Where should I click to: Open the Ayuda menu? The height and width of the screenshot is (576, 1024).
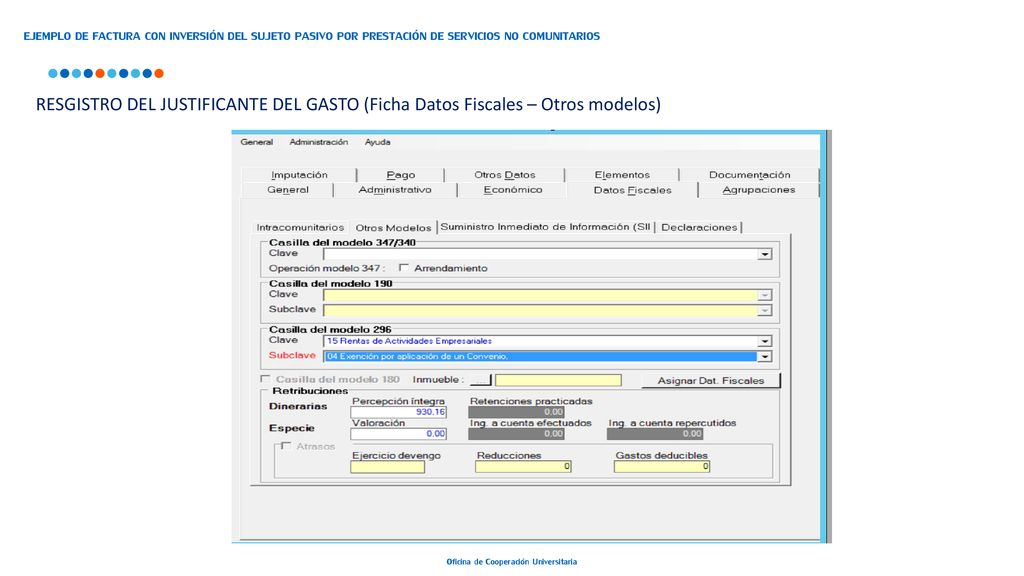(x=377, y=142)
